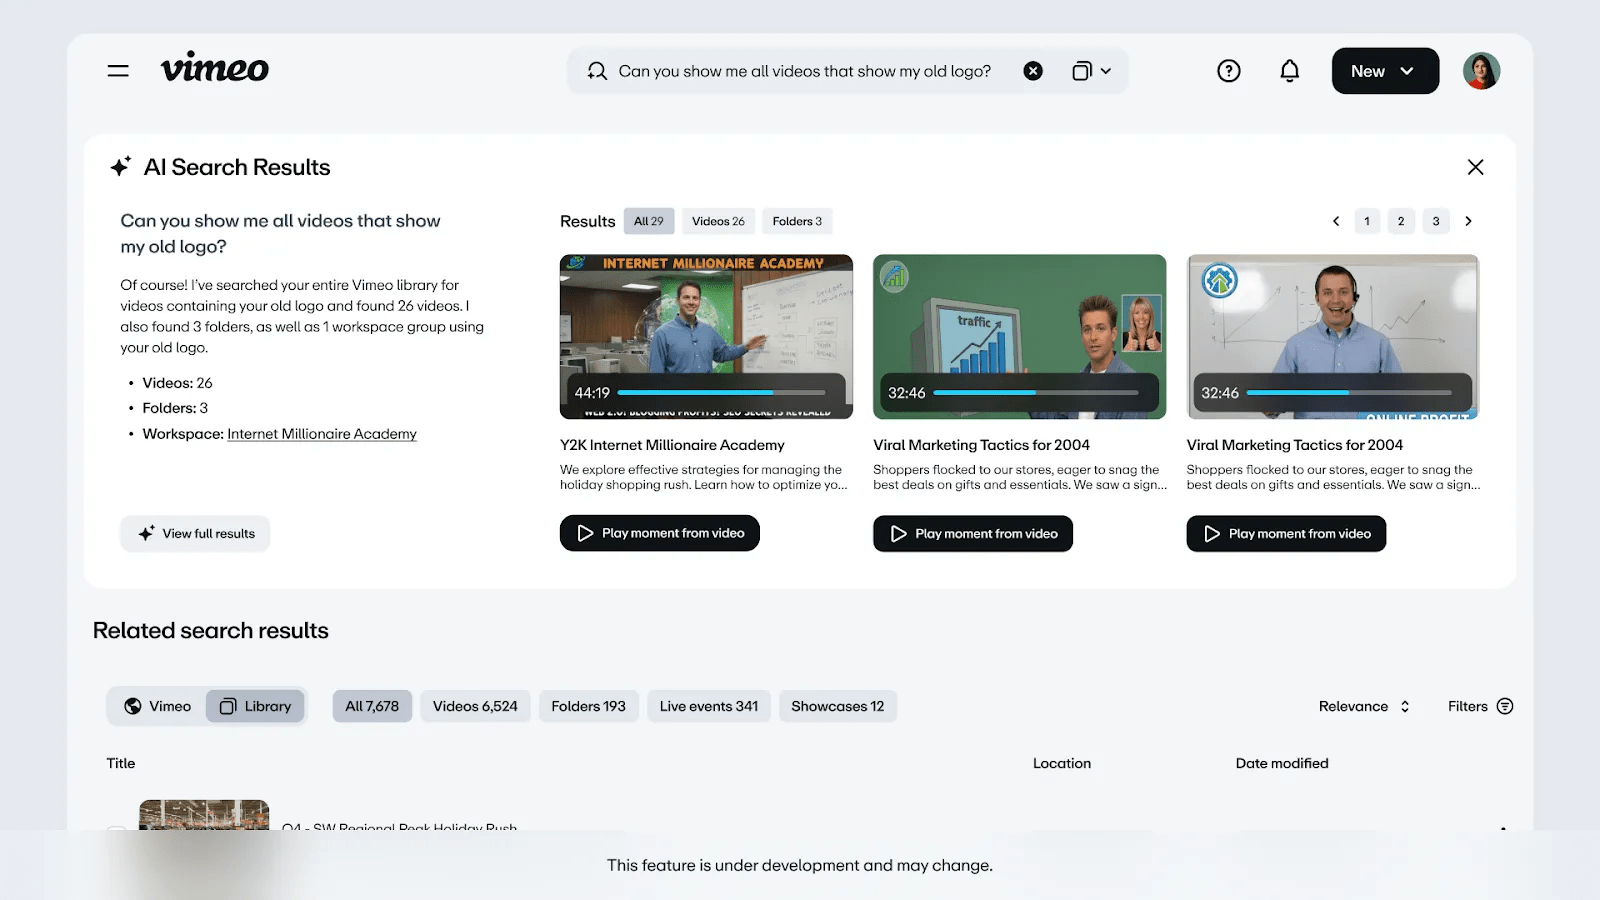Open the Internet Millionaire Academy workspace link
The height and width of the screenshot is (900, 1600).
pos(321,433)
